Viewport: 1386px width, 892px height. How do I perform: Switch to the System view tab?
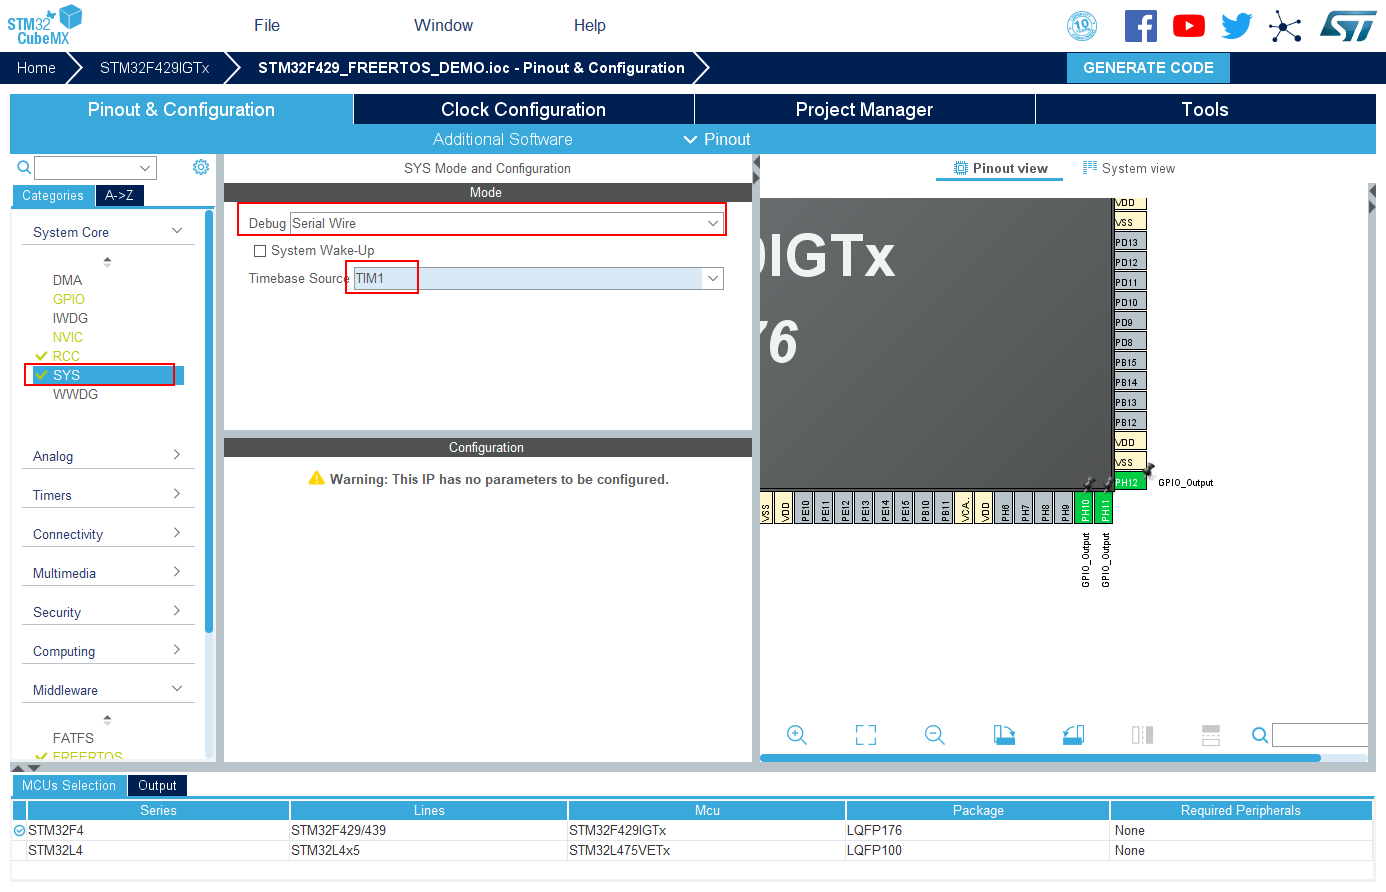(1129, 168)
